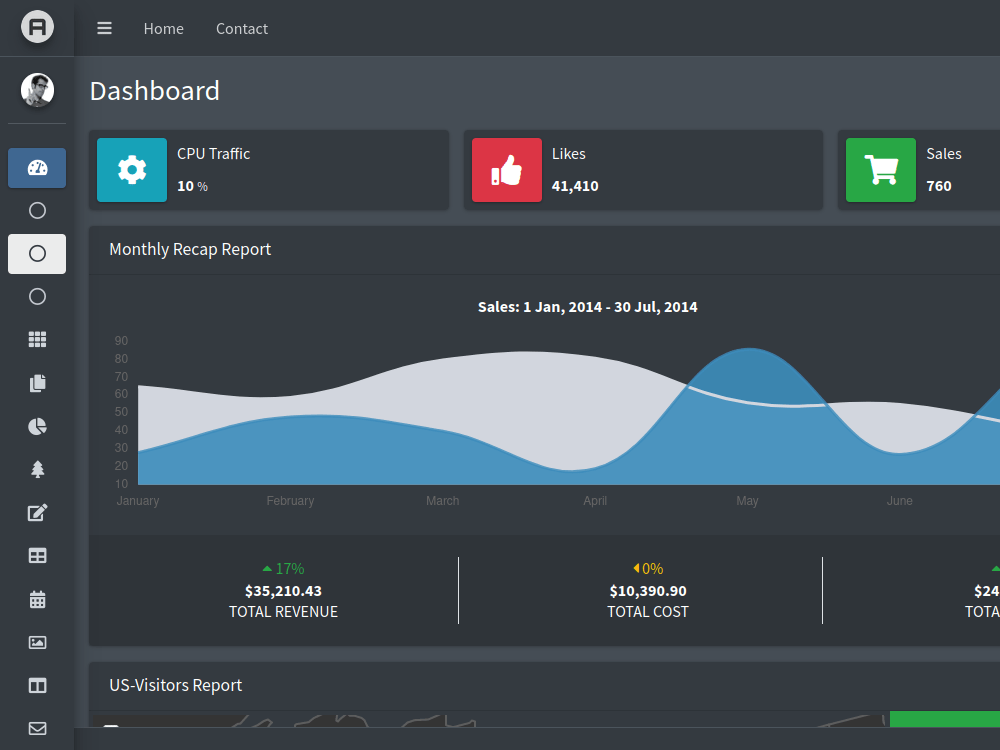Click the TOTAL COST label
This screenshot has height=750, width=1000.
tap(648, 612)
